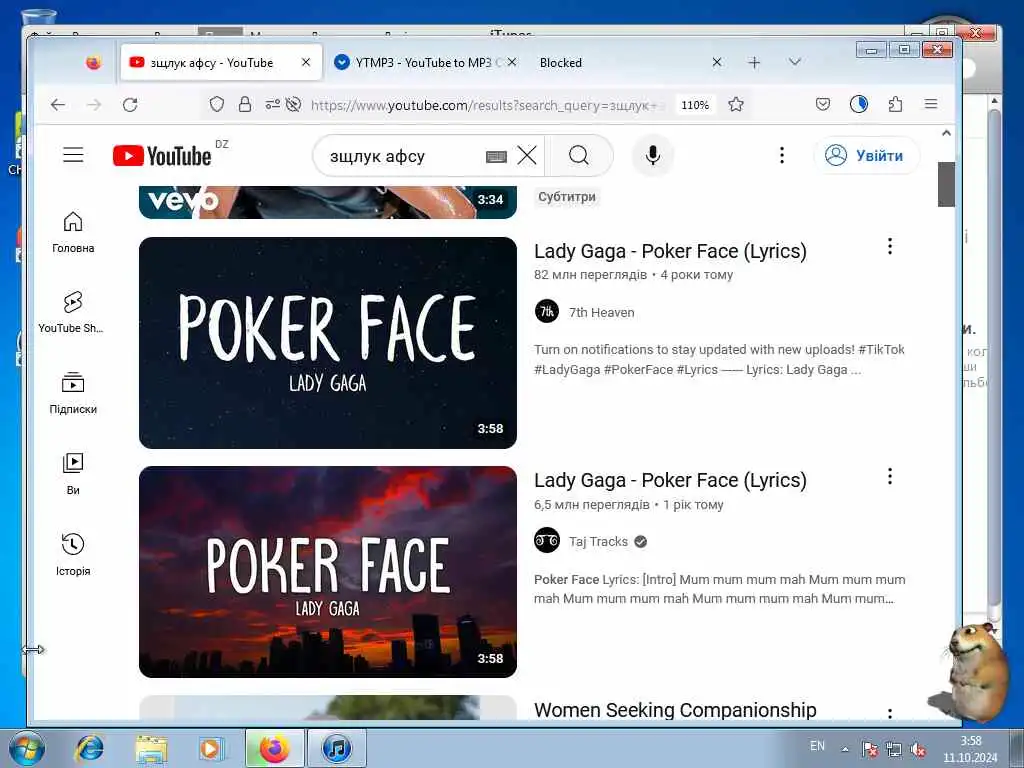The image size is (1024, 768).
Task: Open the Ви section in sidebar
Action: pyautogui.click(x=73, y=474)
